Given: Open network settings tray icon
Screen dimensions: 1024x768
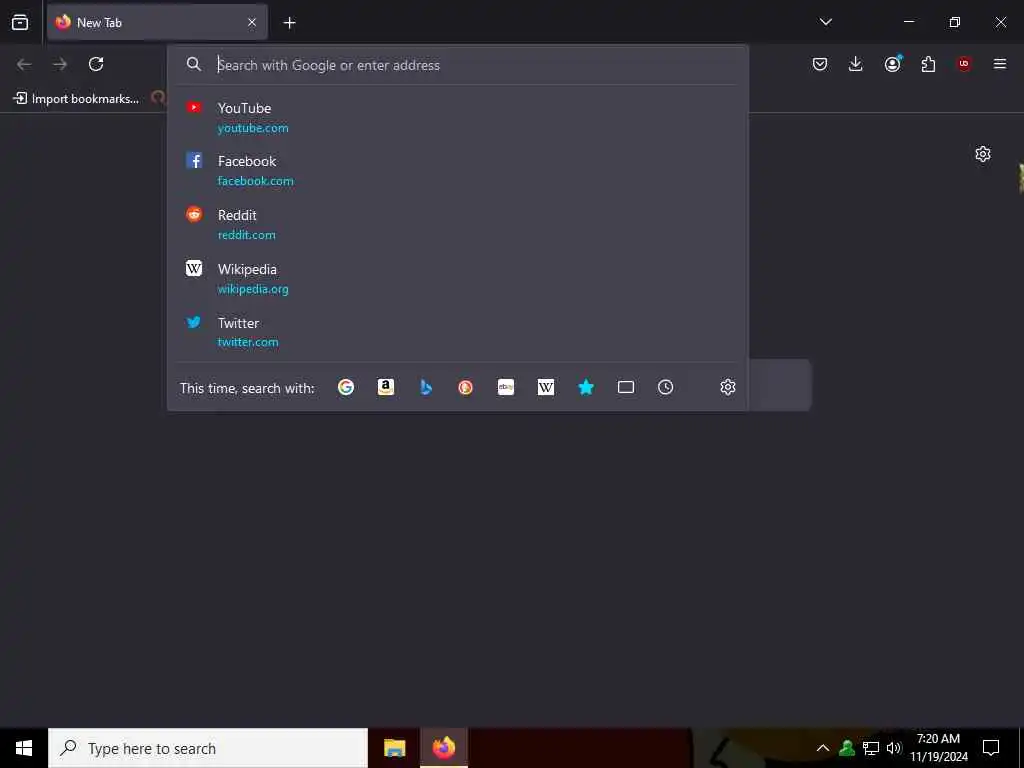Looking at the screenshot, I should point(871,748).
